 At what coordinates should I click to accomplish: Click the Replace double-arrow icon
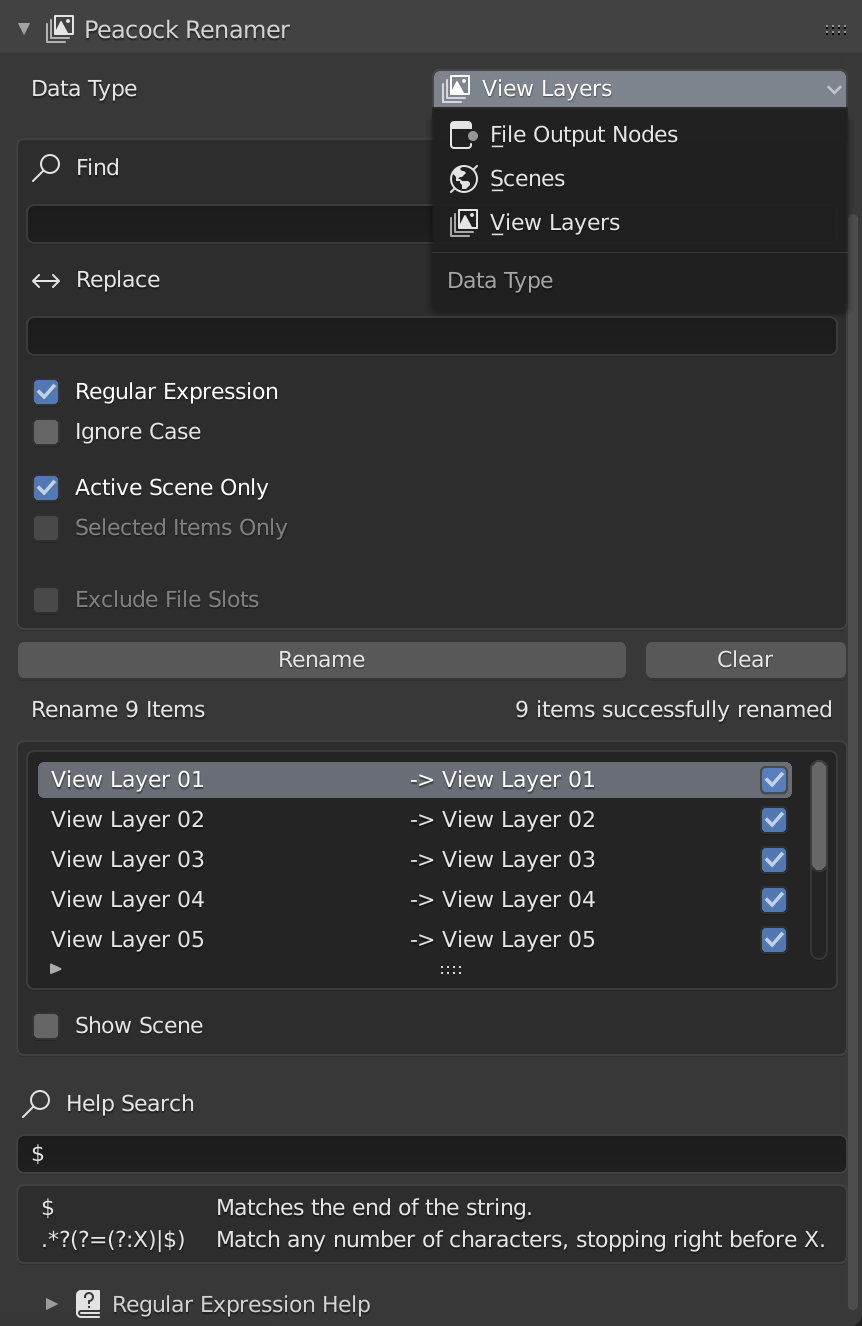[46, 280]
